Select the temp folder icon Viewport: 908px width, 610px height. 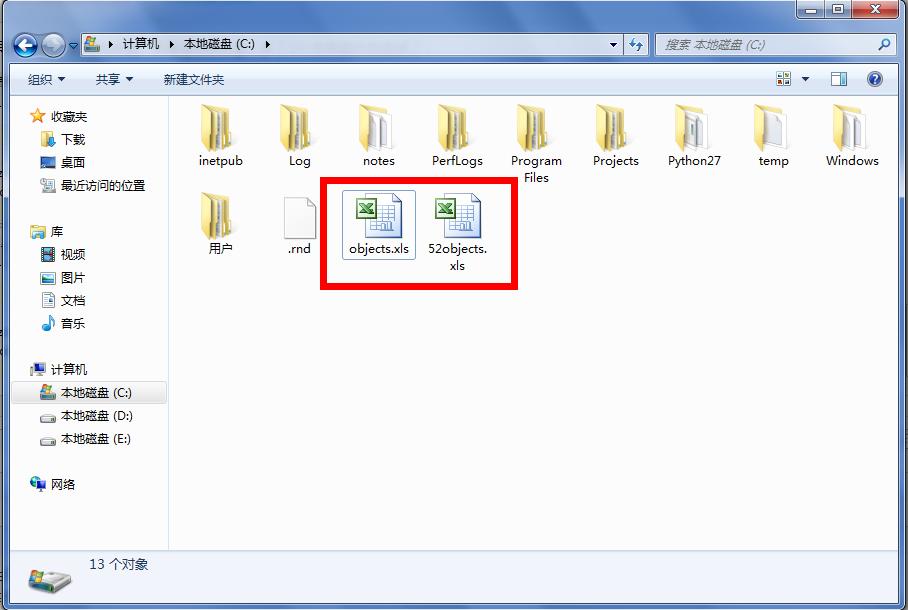771,127
